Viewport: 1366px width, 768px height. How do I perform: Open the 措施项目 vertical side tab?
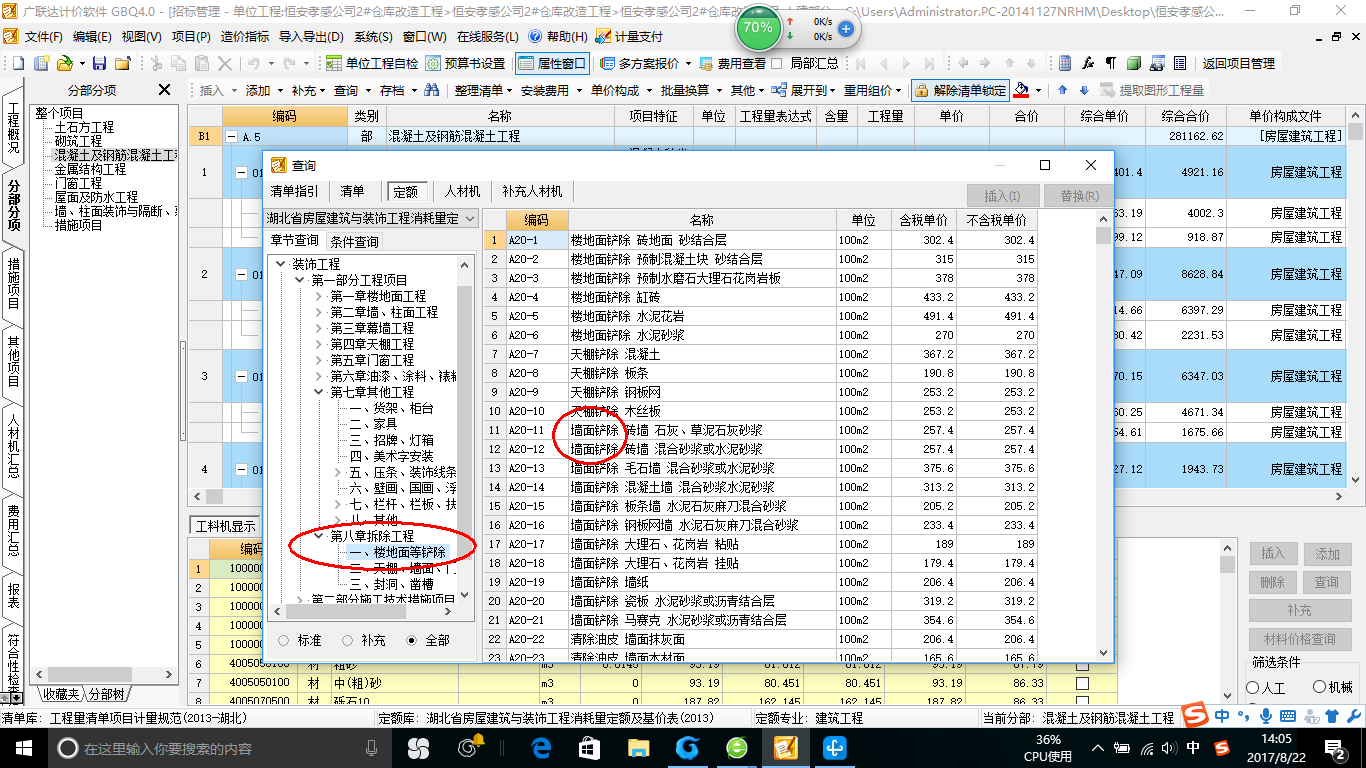(14, 283)
